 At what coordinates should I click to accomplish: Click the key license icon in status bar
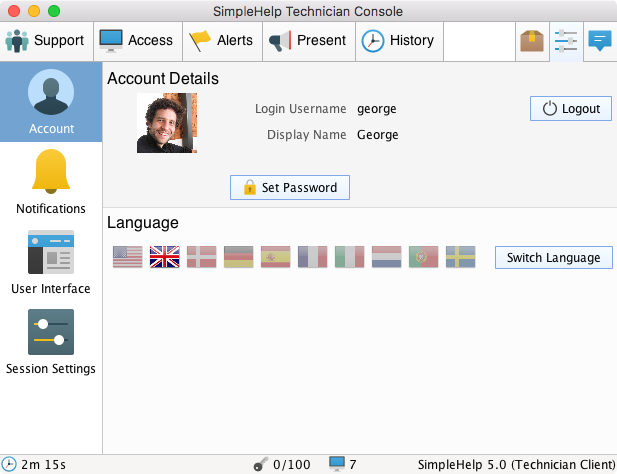(x=260, y=464)
